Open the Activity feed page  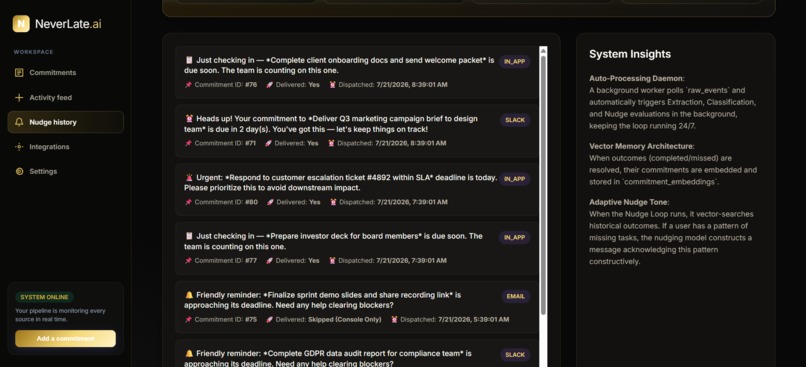[65, 98]
